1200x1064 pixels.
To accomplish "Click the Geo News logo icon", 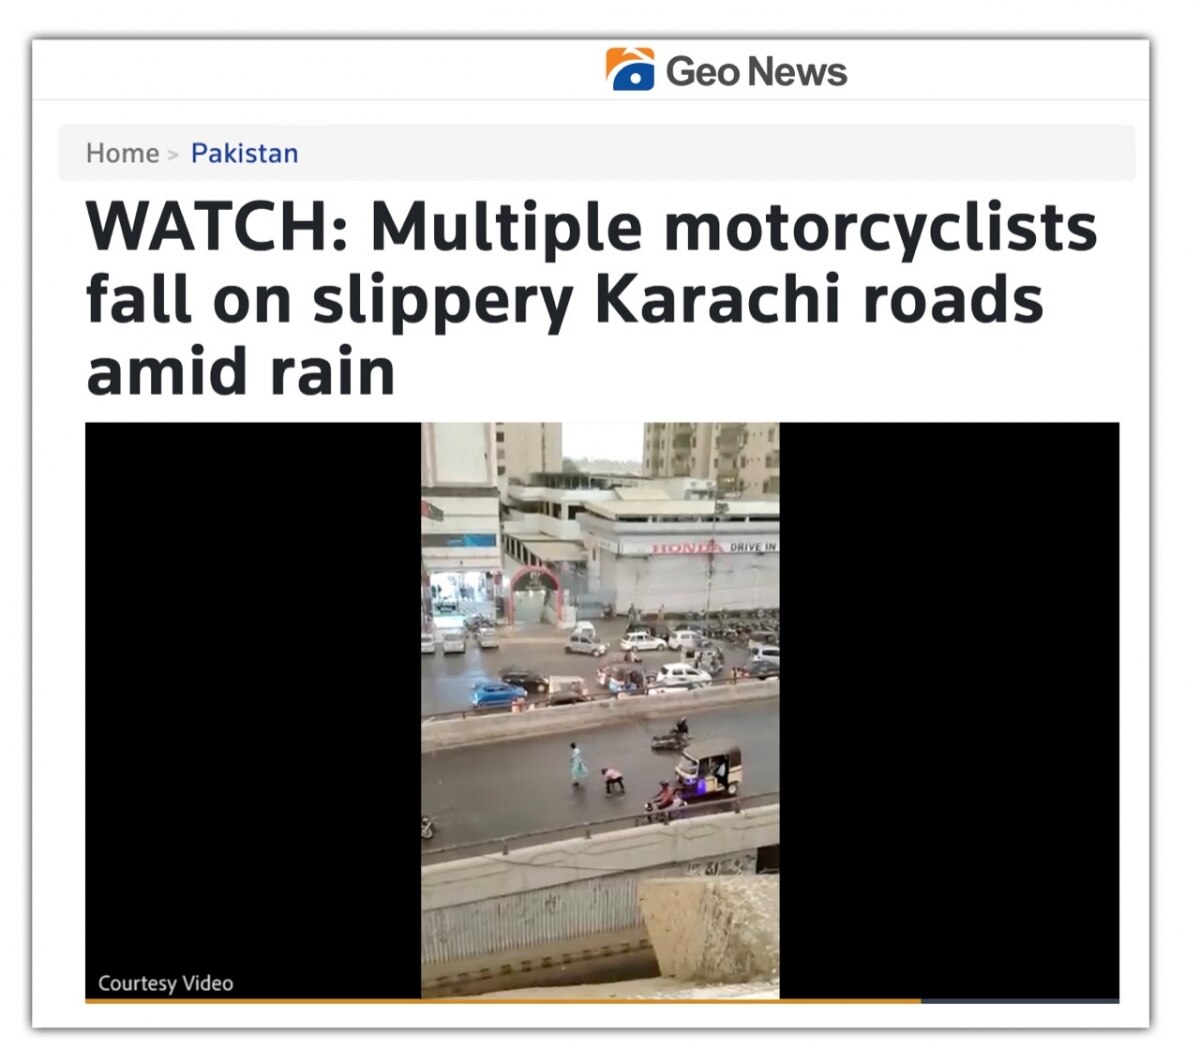I will pos(630,70).
